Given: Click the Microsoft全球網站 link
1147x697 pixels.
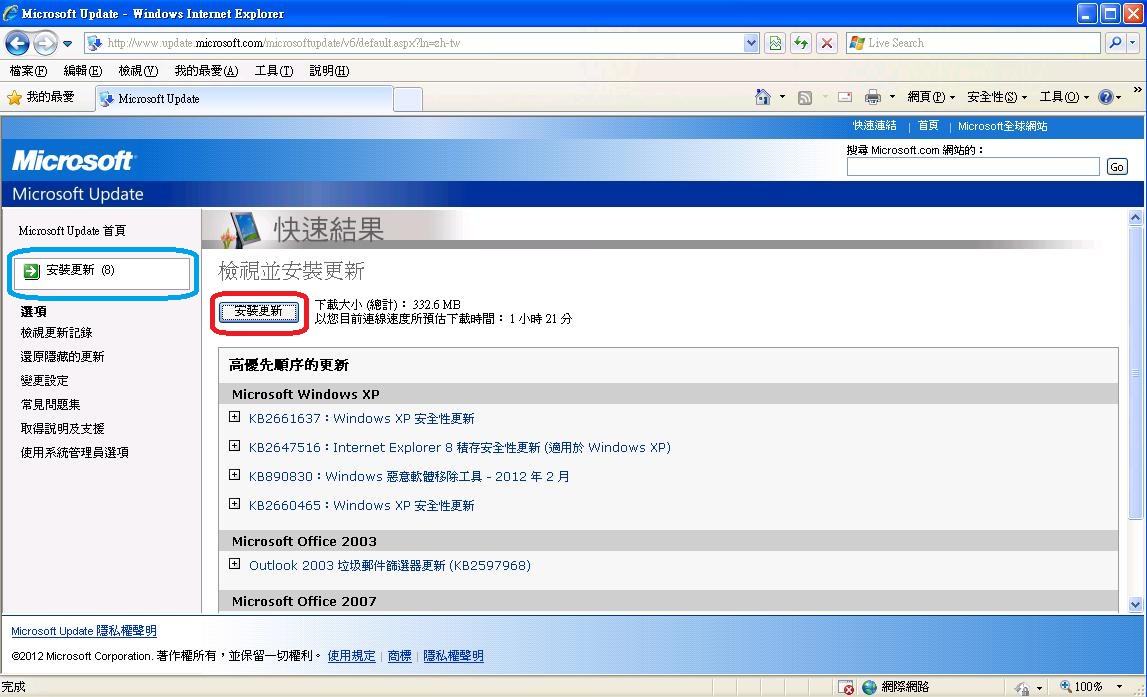Looking at the screenshot, I should tap(1002, 126).
